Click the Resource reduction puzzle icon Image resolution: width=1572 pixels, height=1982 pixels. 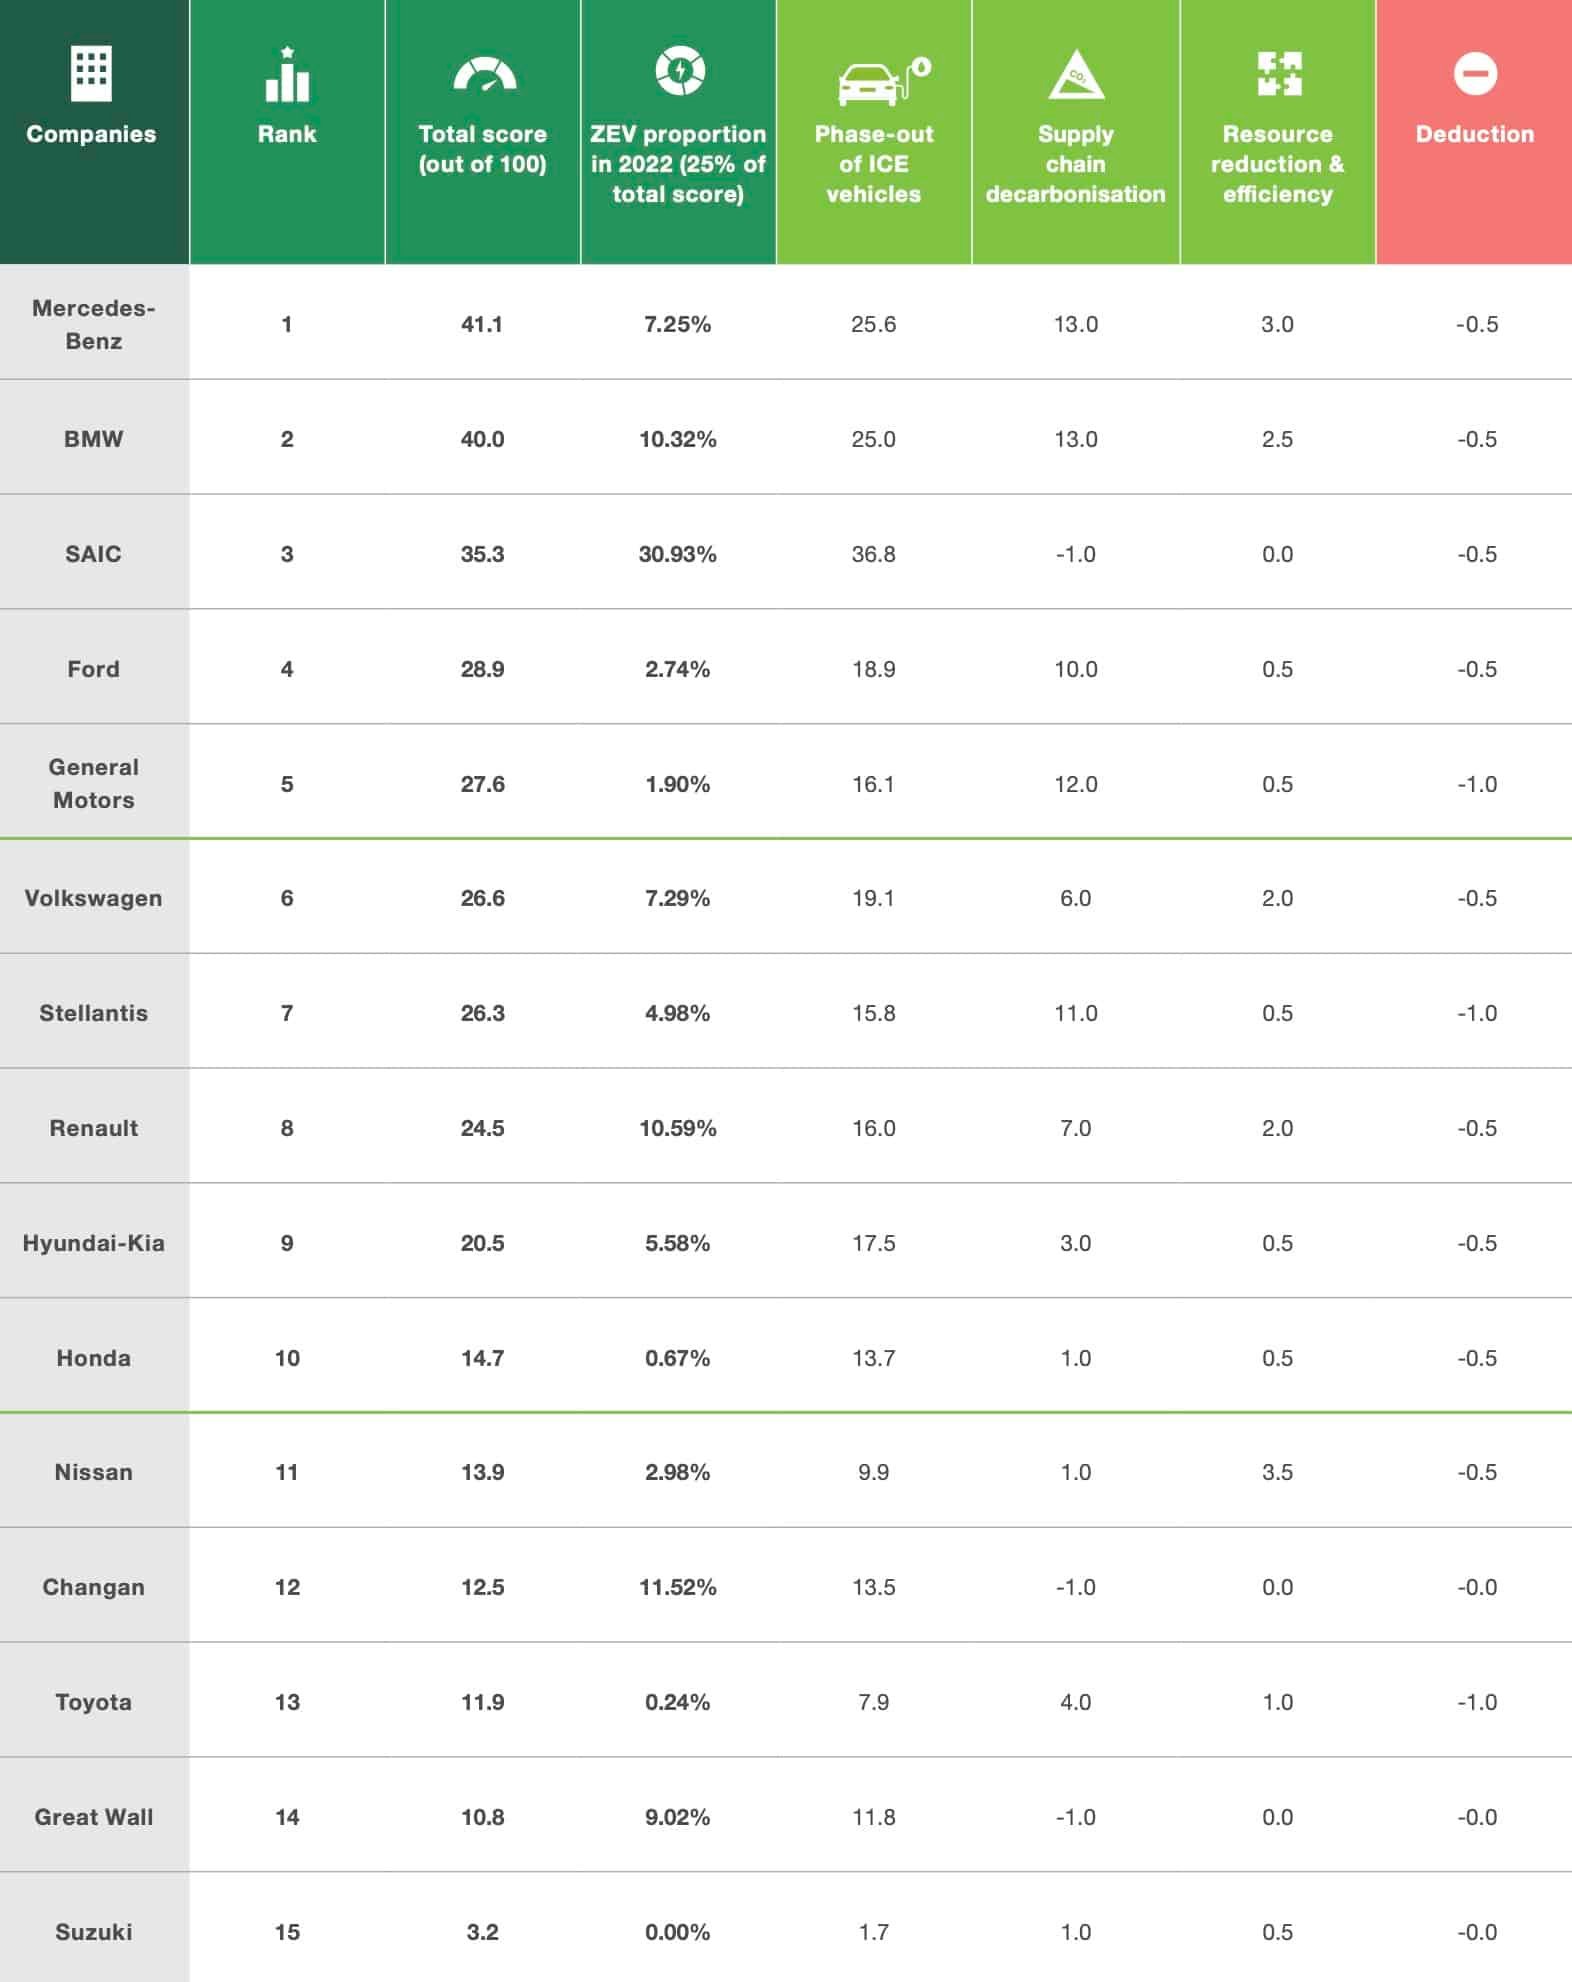(x=1279, y=74)
